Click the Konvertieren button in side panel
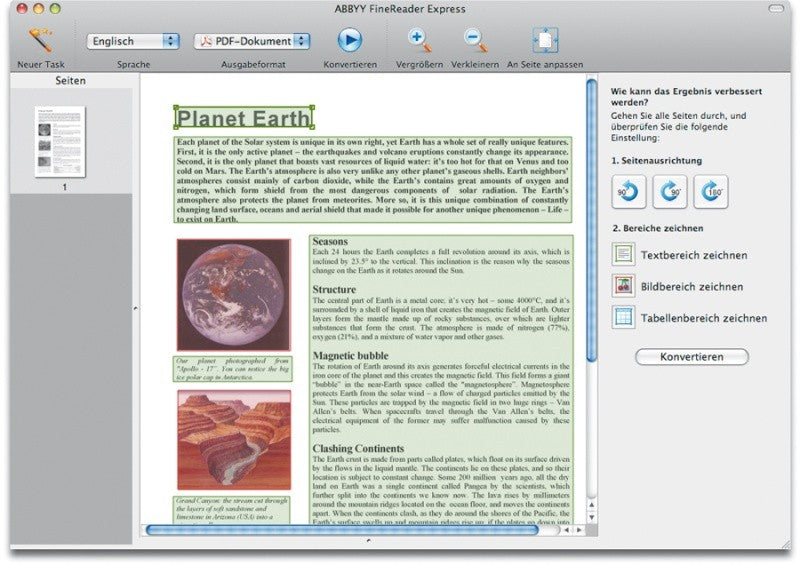Image resolution: width=800 pixels, height=565 pixels. [692, 357]
